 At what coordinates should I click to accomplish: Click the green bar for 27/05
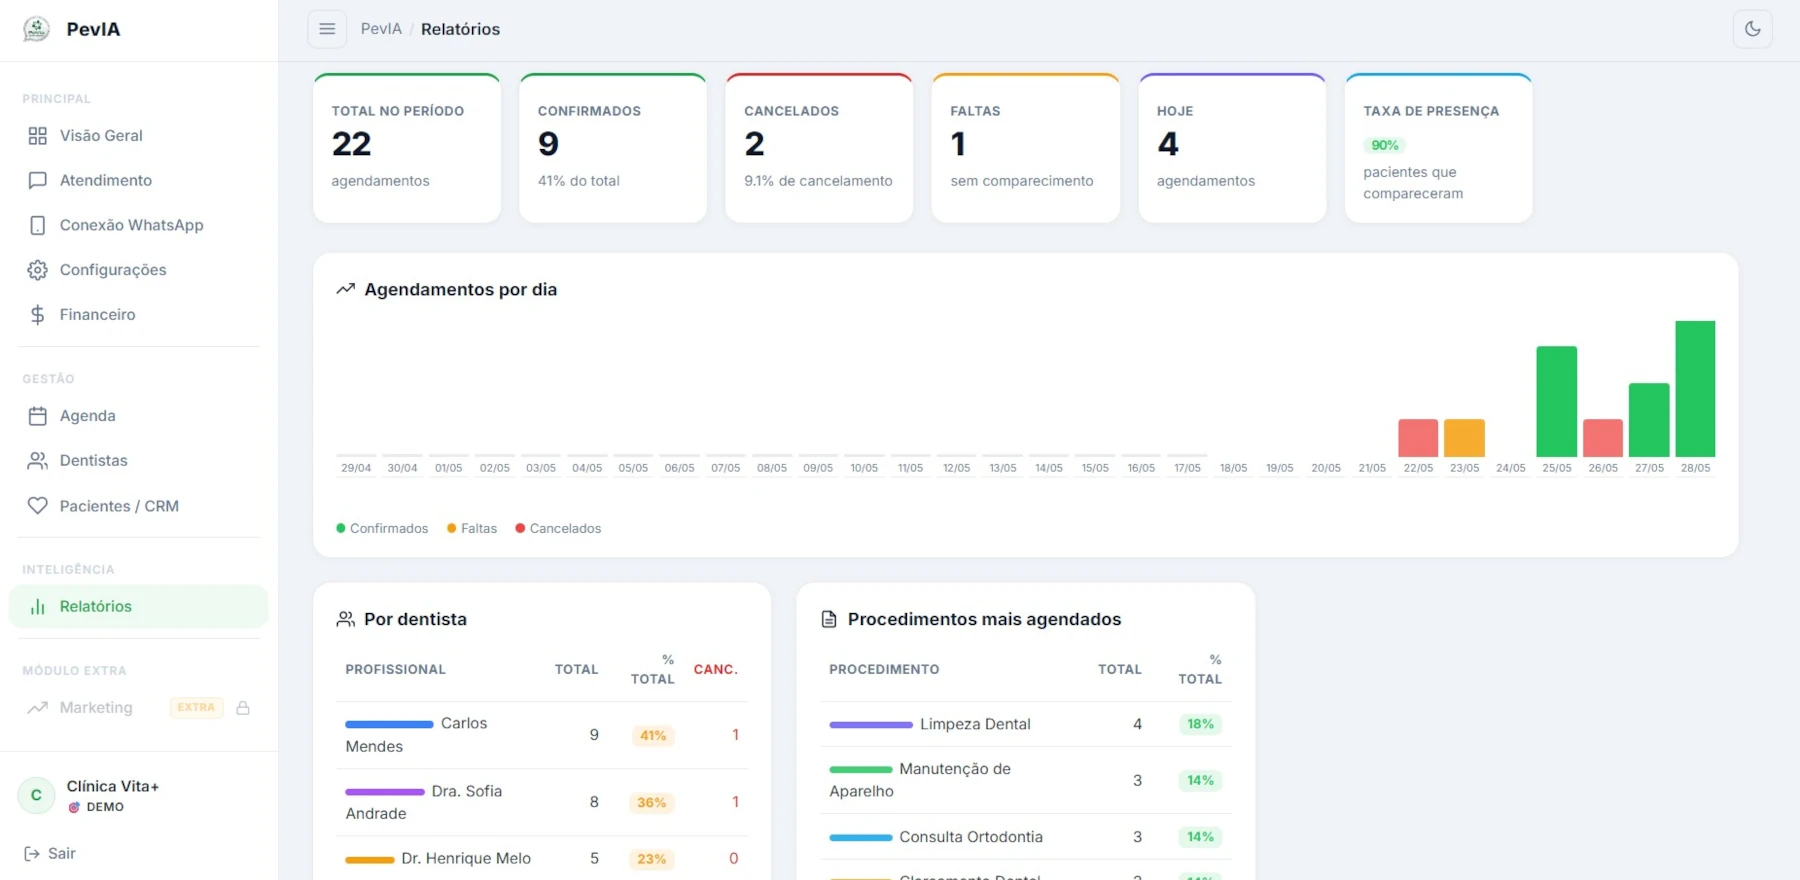point(1649,420)
